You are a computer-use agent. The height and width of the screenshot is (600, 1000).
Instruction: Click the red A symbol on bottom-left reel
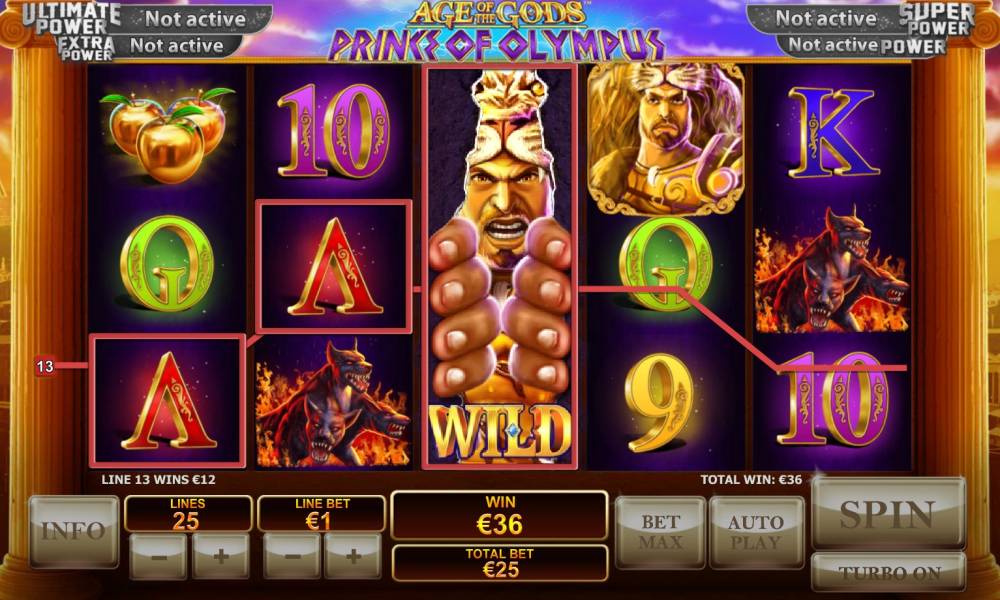click(168, 400)
